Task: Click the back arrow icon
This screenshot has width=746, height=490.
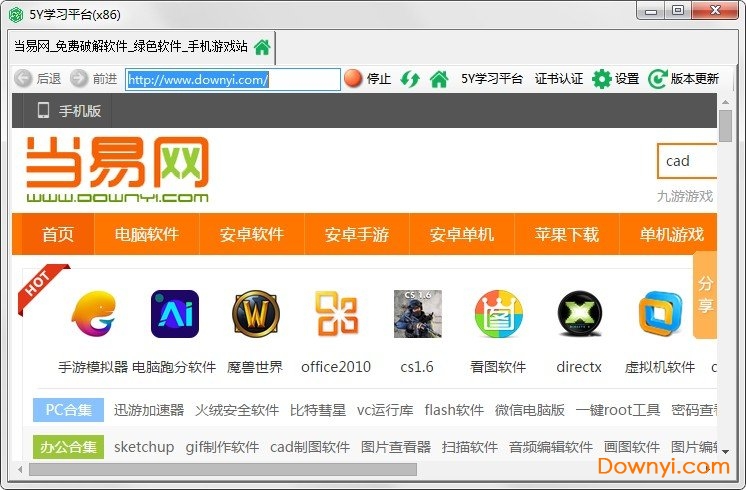Action: tap(23, 78)
